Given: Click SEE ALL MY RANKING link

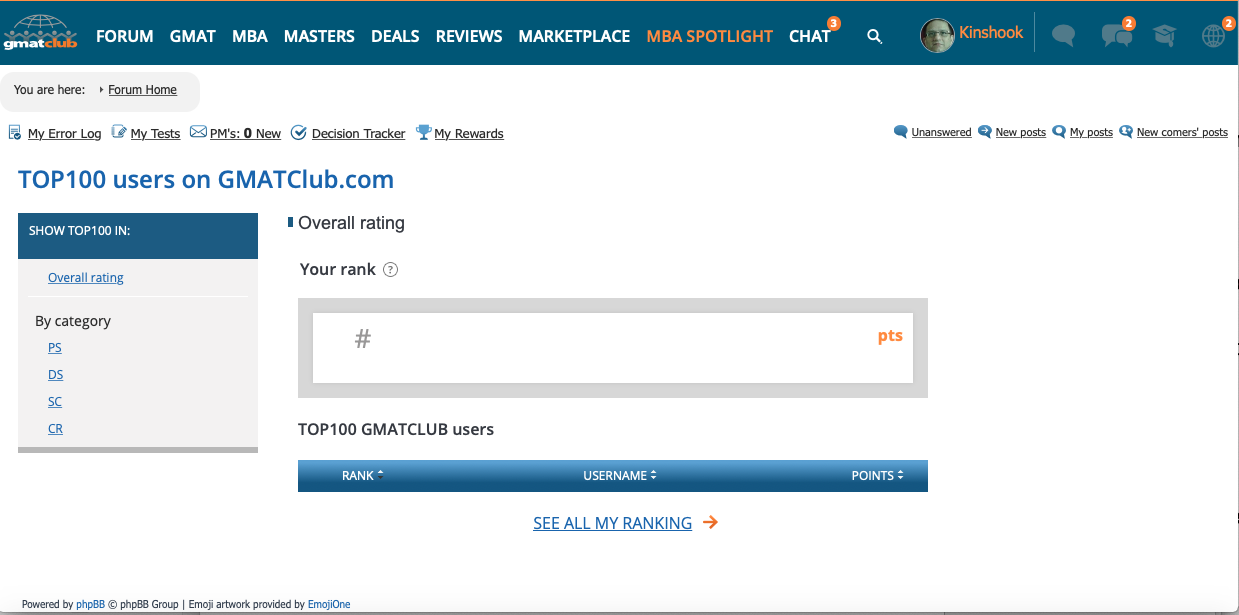Looking at the screenshot, I should click(613, 523).
